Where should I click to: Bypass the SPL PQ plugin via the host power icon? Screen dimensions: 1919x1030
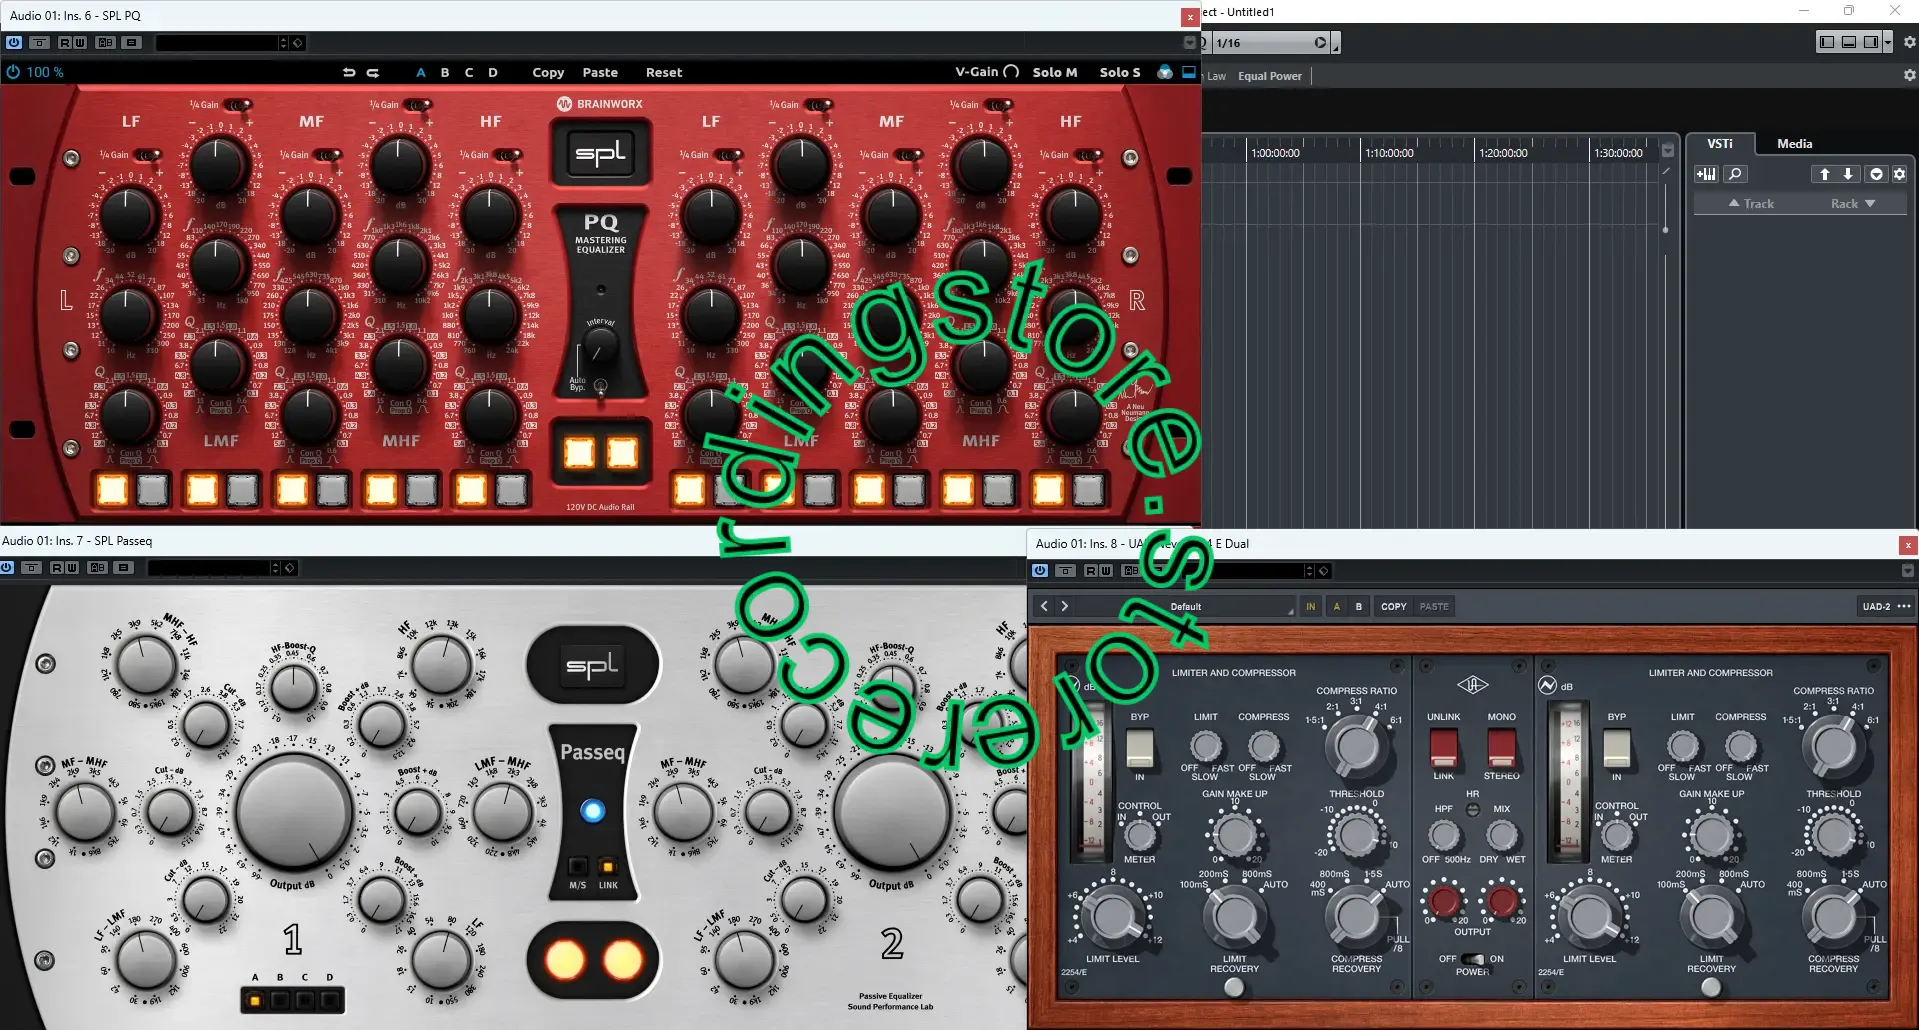pos(14,43)
